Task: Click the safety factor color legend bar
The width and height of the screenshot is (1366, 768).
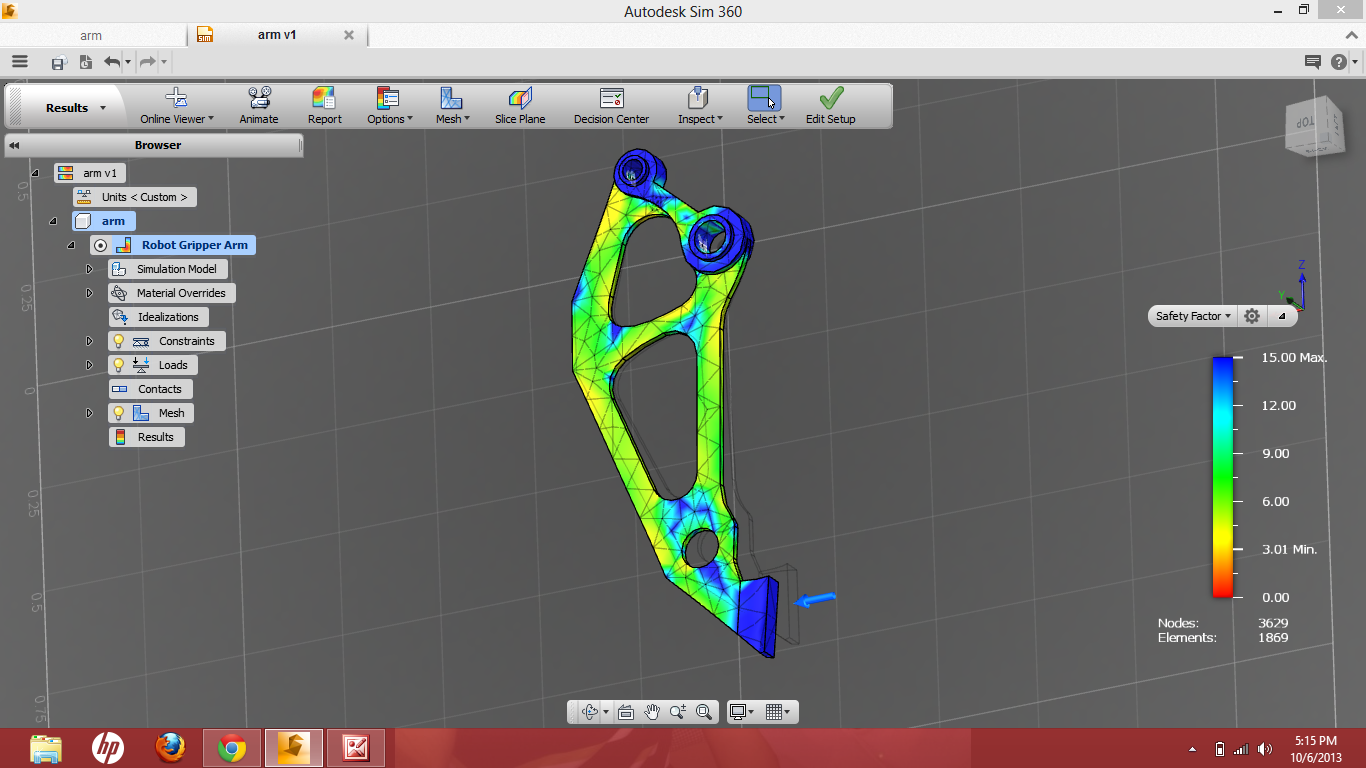Action: point(1222,477)
